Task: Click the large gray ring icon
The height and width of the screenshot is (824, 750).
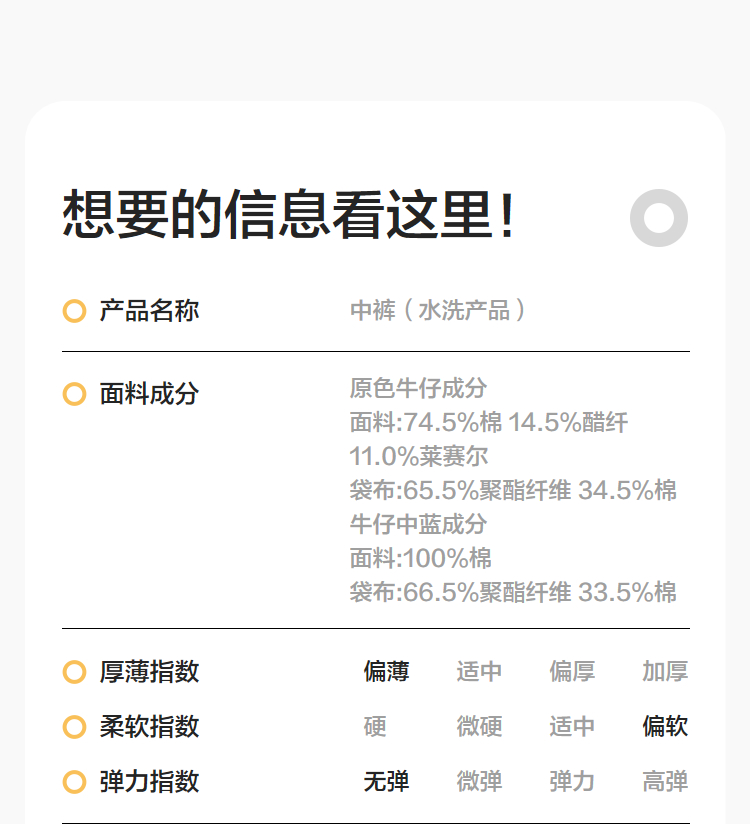Action: pyautogui.click(x=659, y=218)
